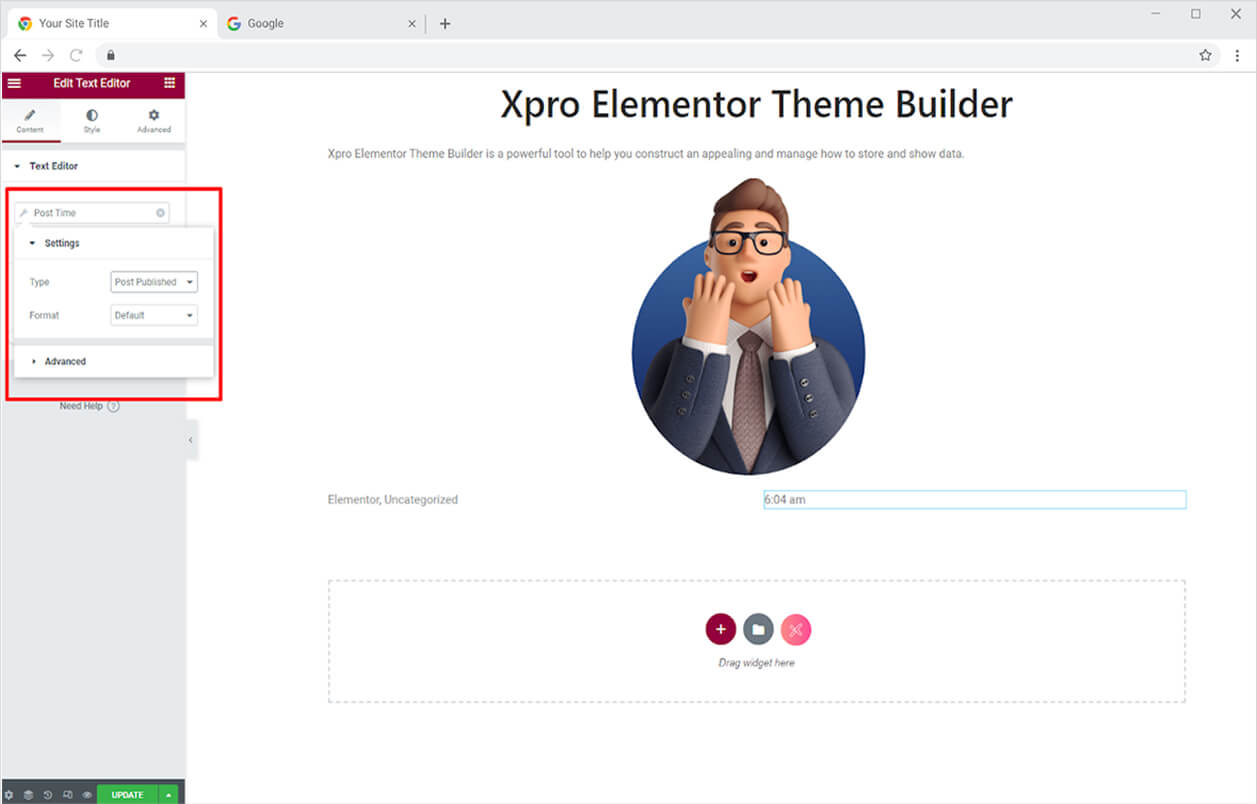Remove the Post Time dynamic tag
The width and height of the screenshot is (1257, 804).
click(160, 213)
